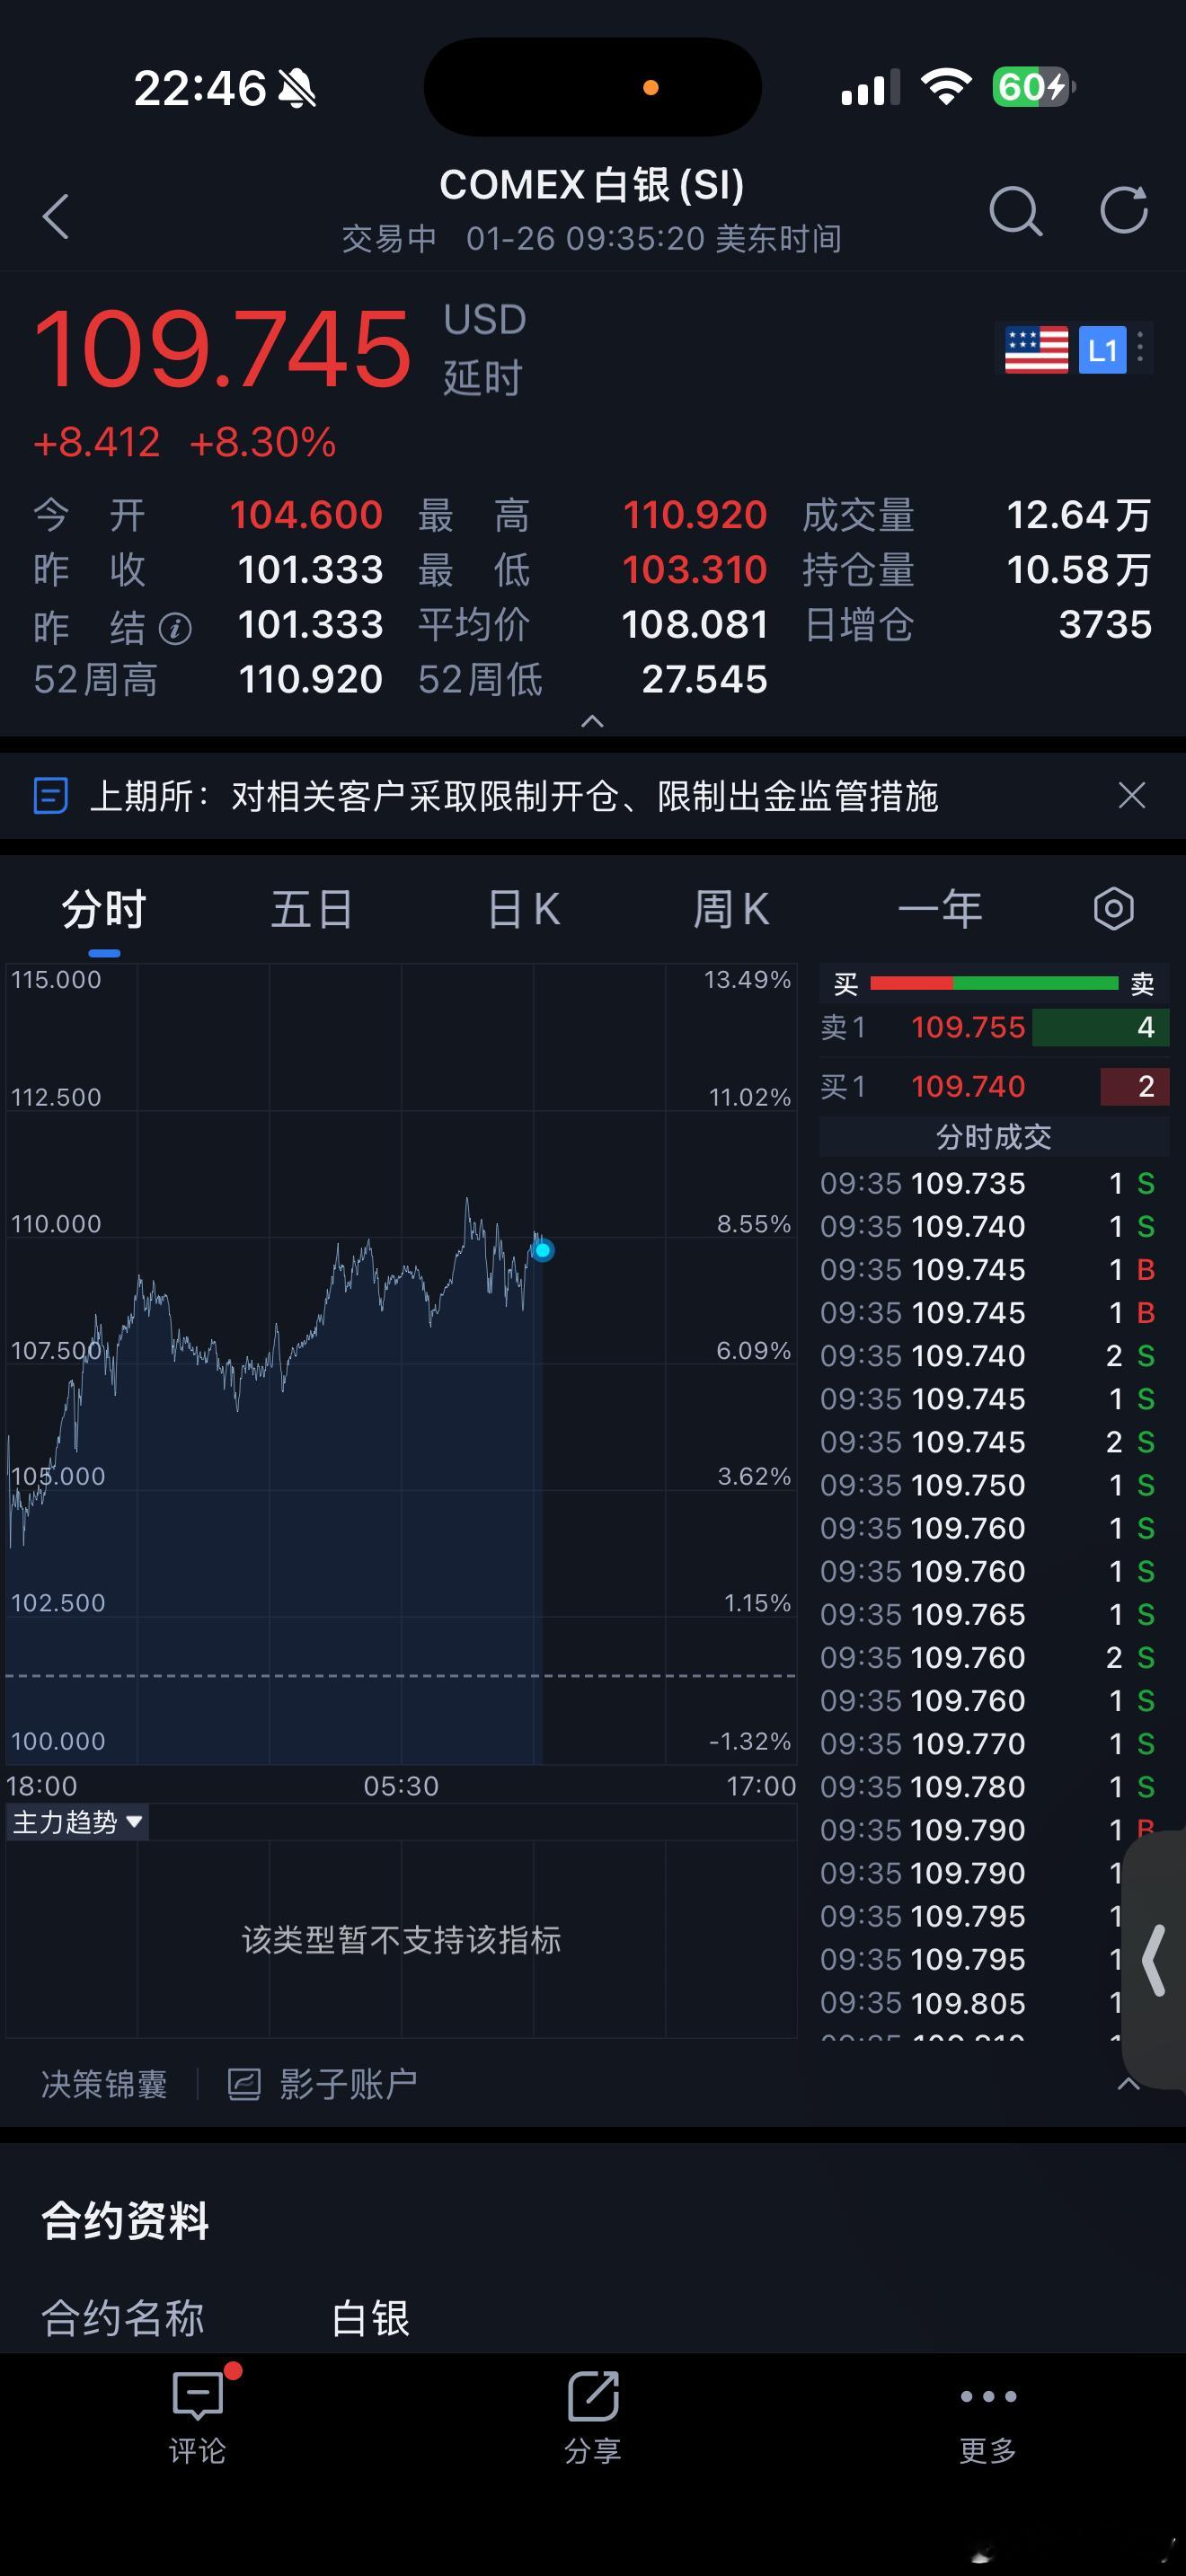This screenshot has width=1186, height=2576.
Task: Open the L1 quote level badge
Action: 1102,350
